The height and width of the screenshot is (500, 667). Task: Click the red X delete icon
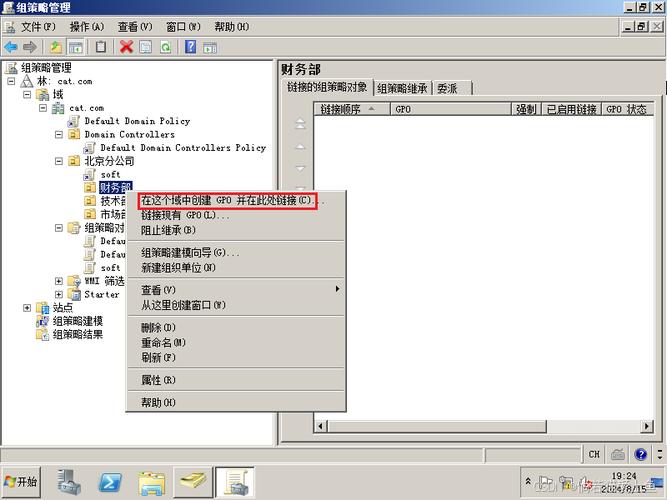126,47
